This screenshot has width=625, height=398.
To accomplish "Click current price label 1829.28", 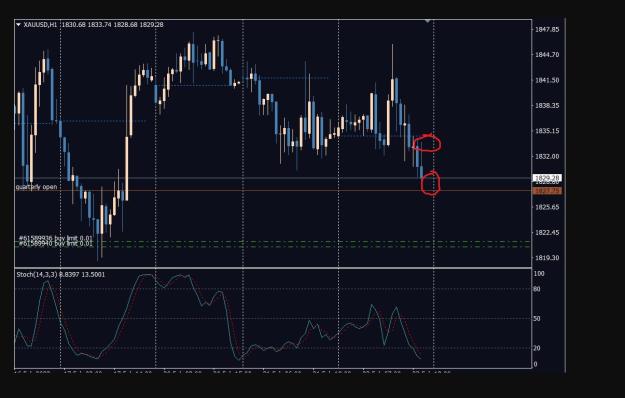I will click(547, 178).
